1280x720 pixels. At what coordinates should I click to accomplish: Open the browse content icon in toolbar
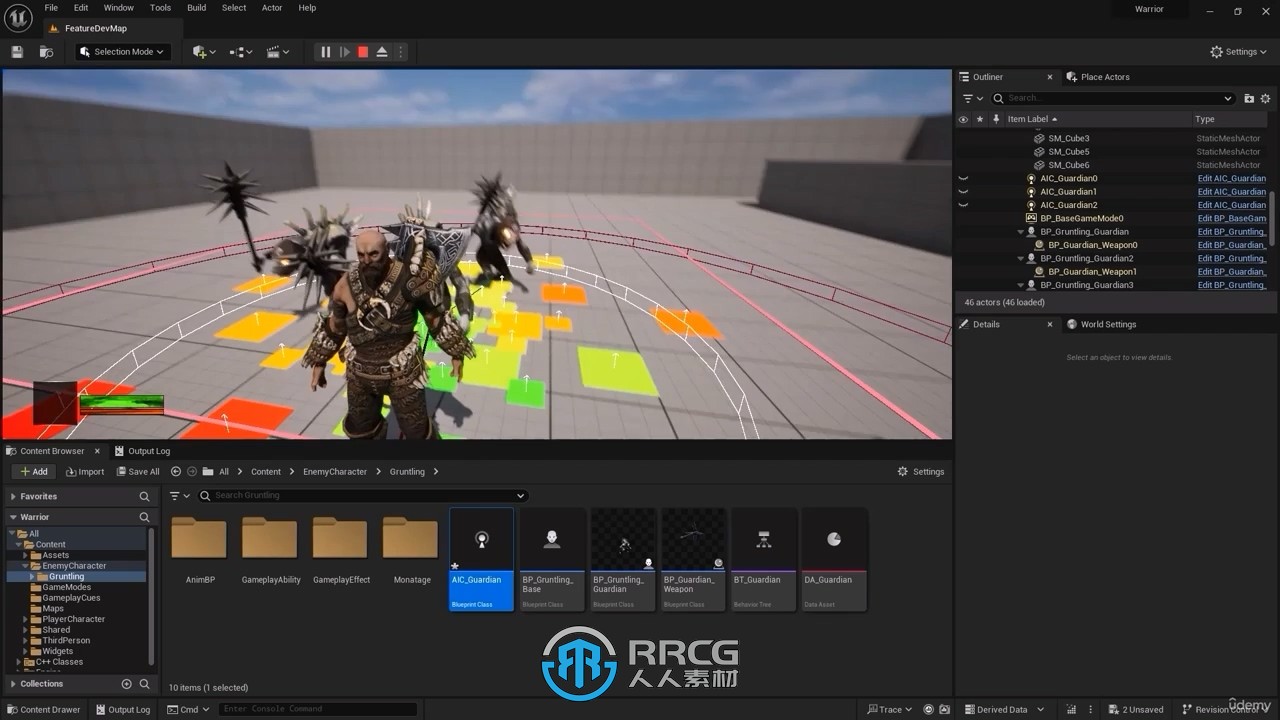coord(46,52)
